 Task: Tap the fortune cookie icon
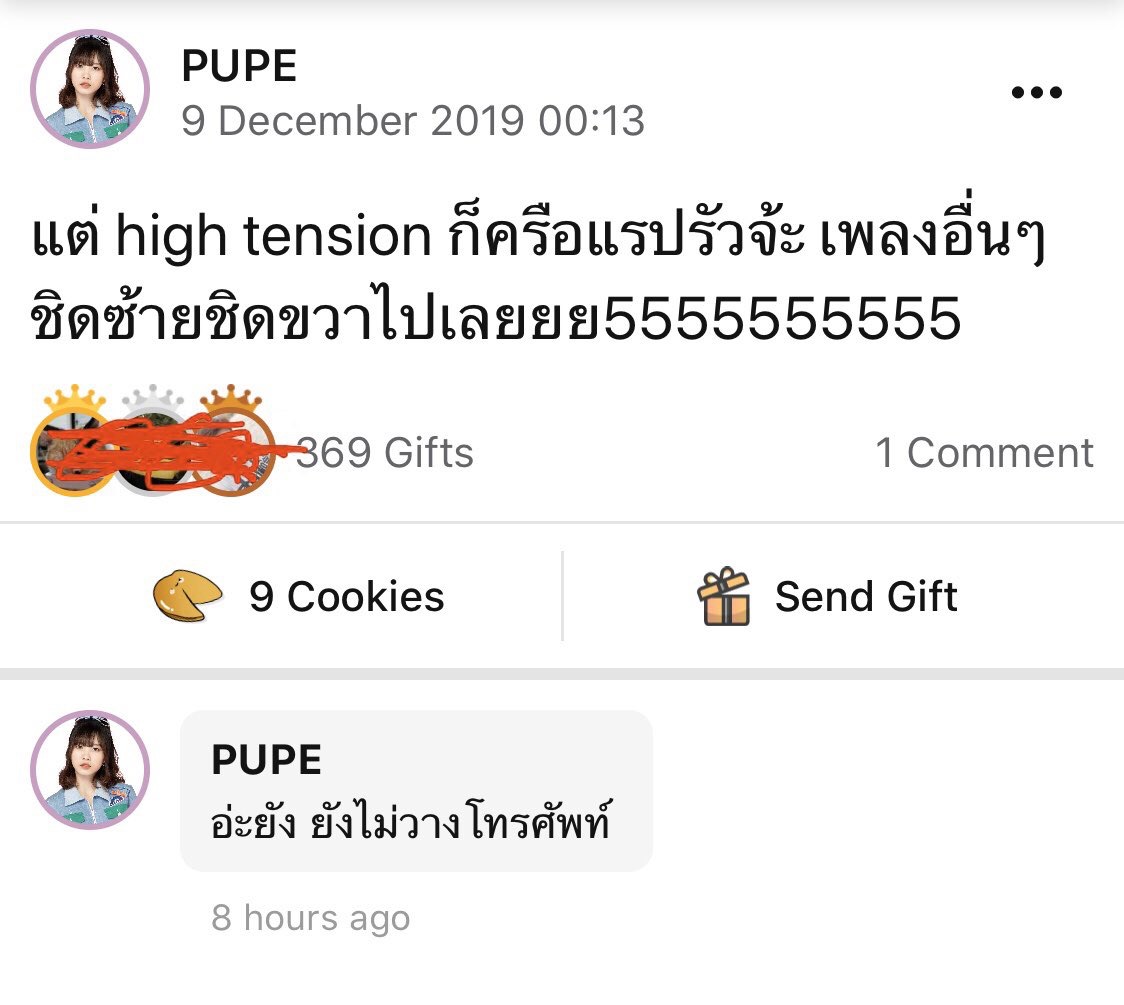188,596
